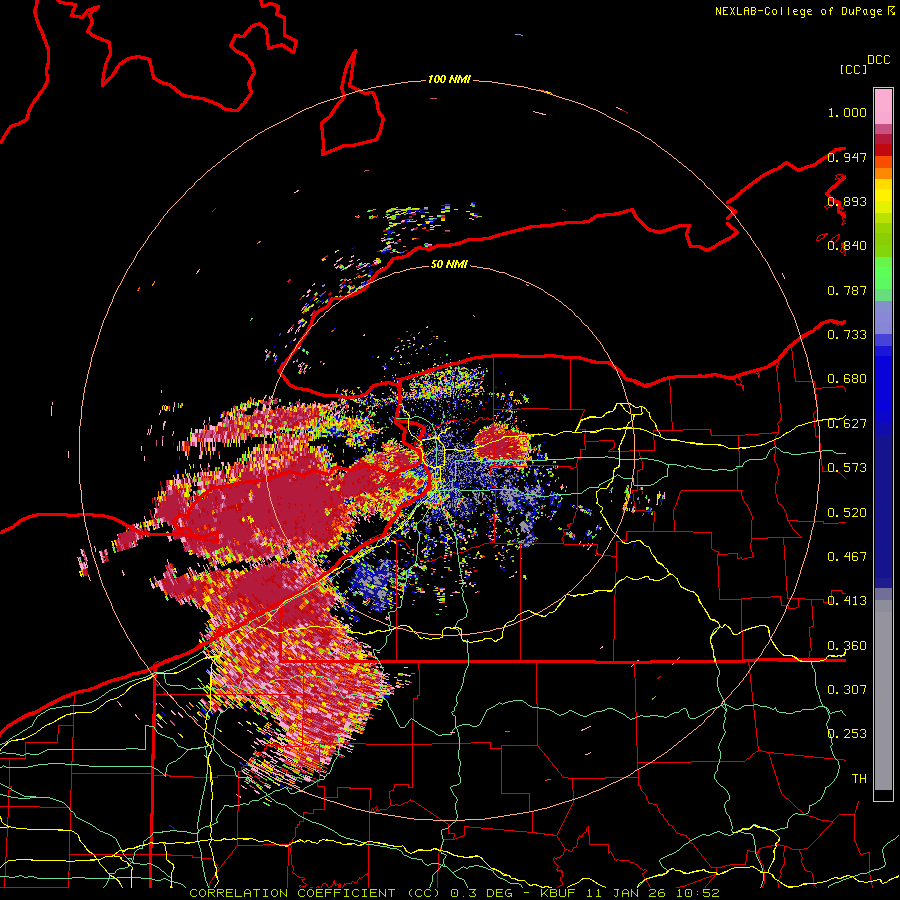This screenshot has height=900, width=900.
Task: Click the bright green segment of color bar
Action: (x=883, y=273)
